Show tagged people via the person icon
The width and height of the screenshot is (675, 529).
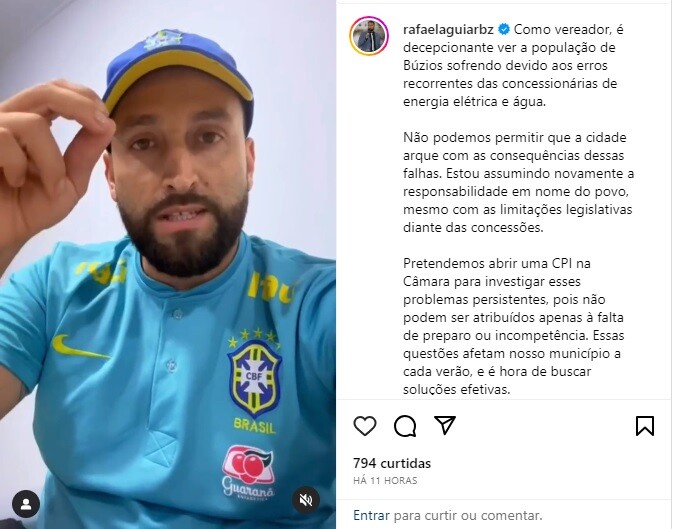26,504
